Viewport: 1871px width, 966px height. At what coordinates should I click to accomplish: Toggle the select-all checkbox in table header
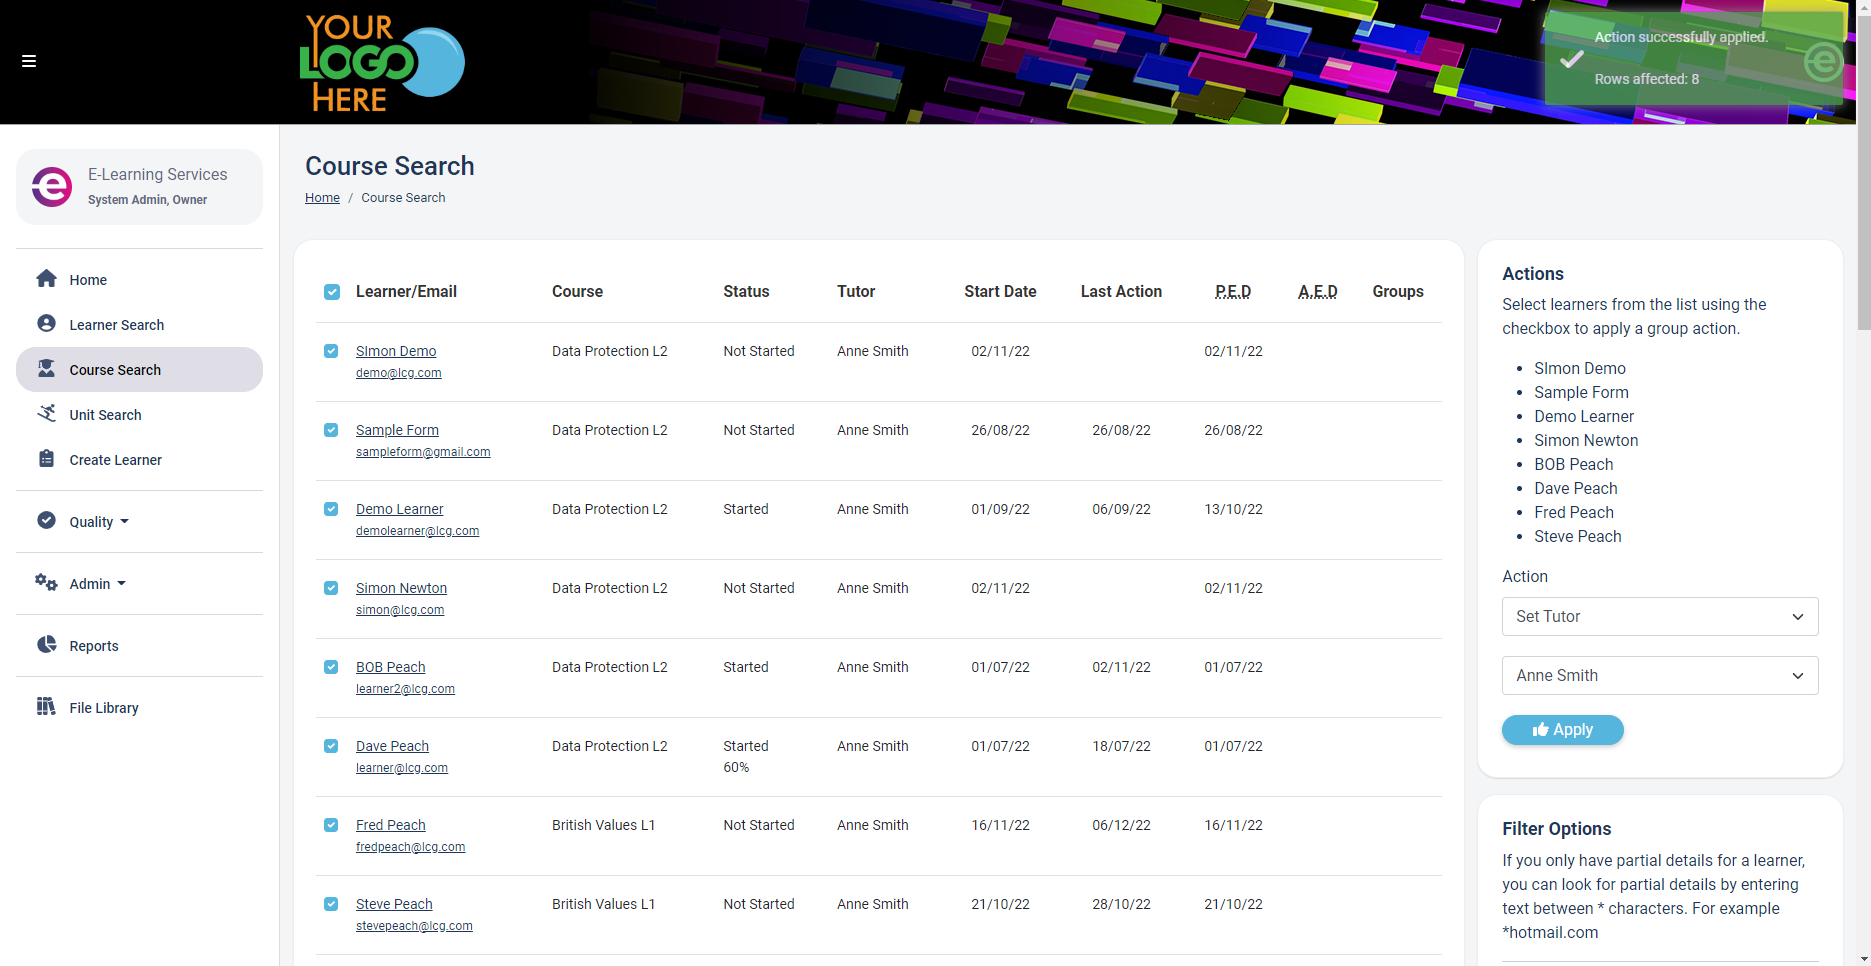click(x=332, y=292)
